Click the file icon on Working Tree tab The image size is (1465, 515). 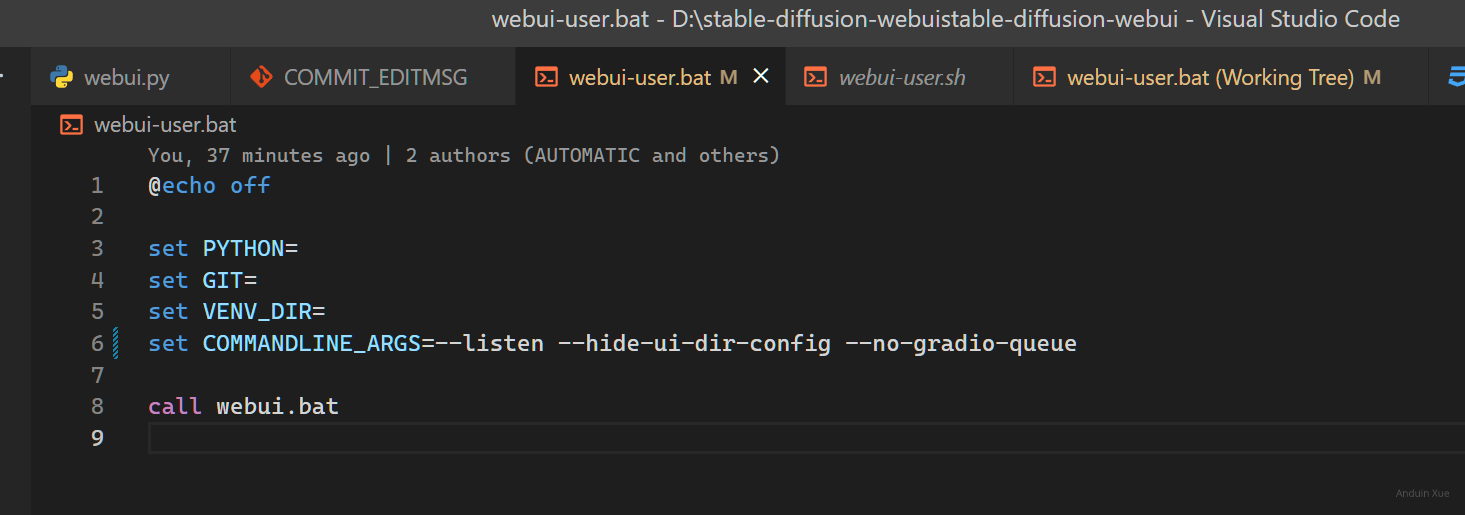point(1044,78)
